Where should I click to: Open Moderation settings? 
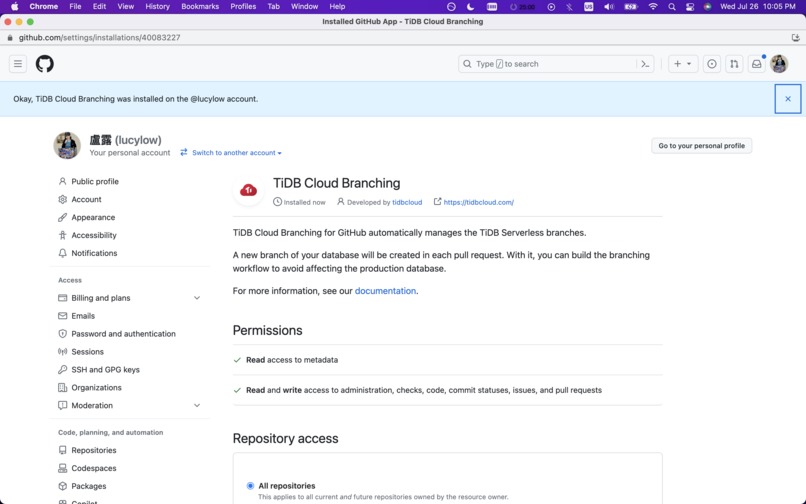click(92, 406)
